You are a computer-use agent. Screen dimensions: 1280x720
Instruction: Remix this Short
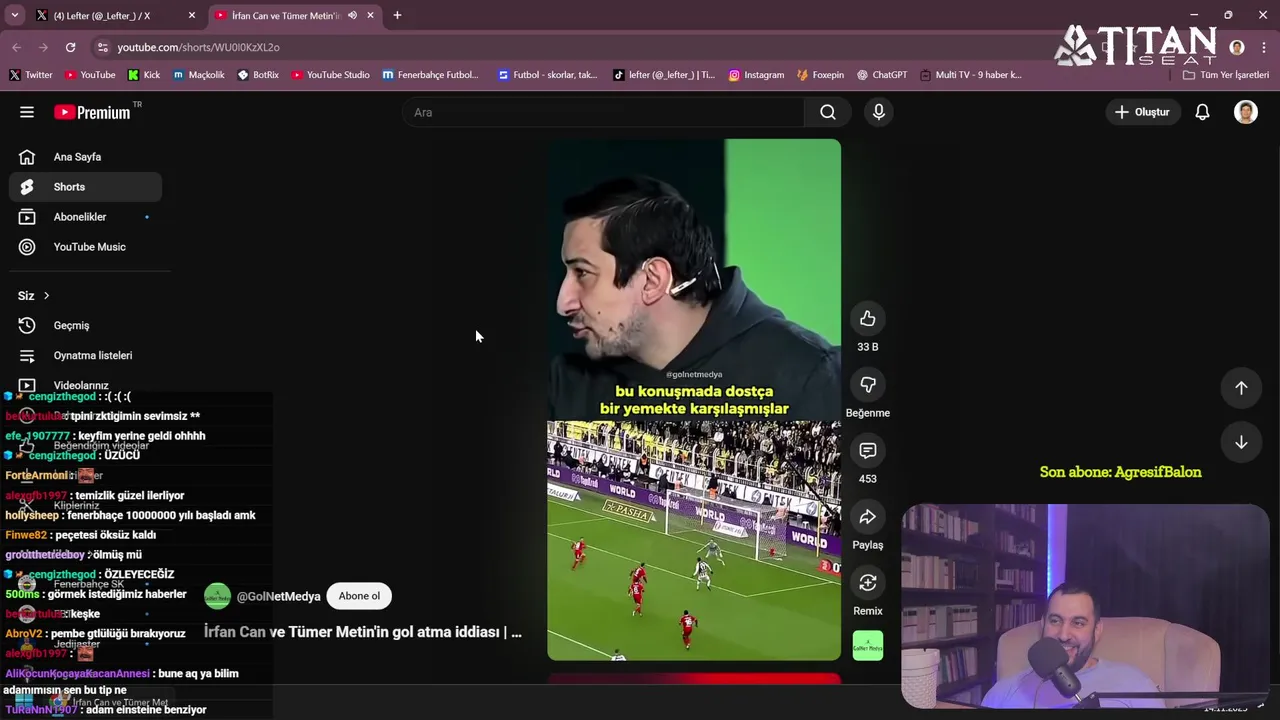tap(868, 583)
